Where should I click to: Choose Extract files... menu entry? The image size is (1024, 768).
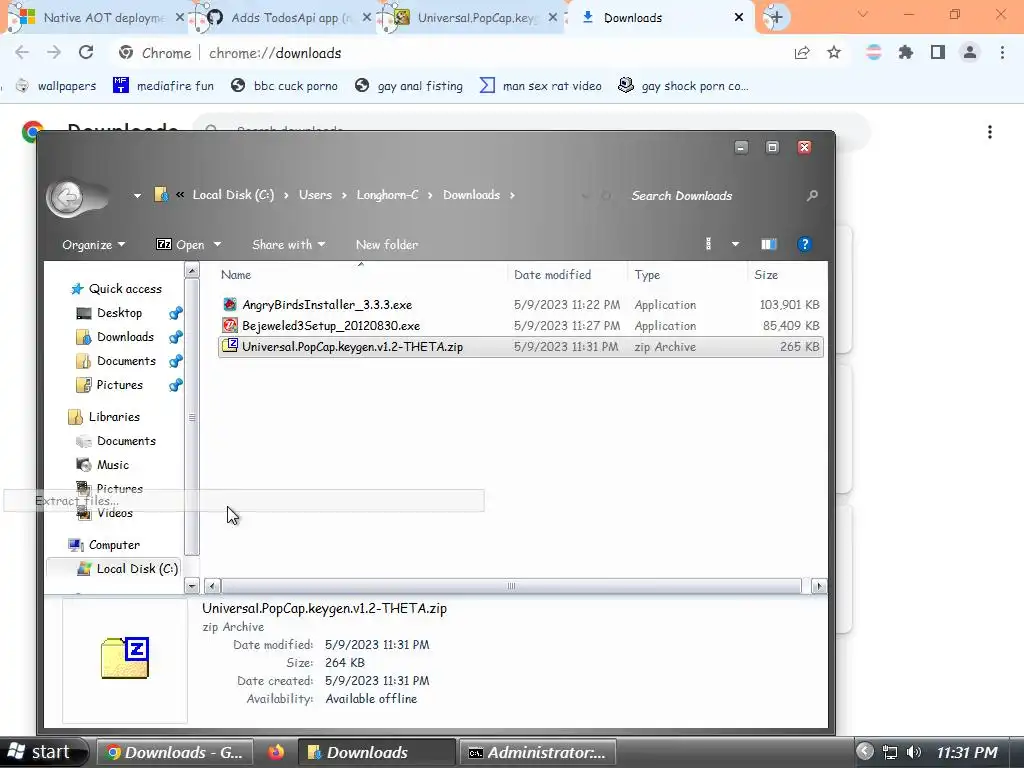click(243, 501)
